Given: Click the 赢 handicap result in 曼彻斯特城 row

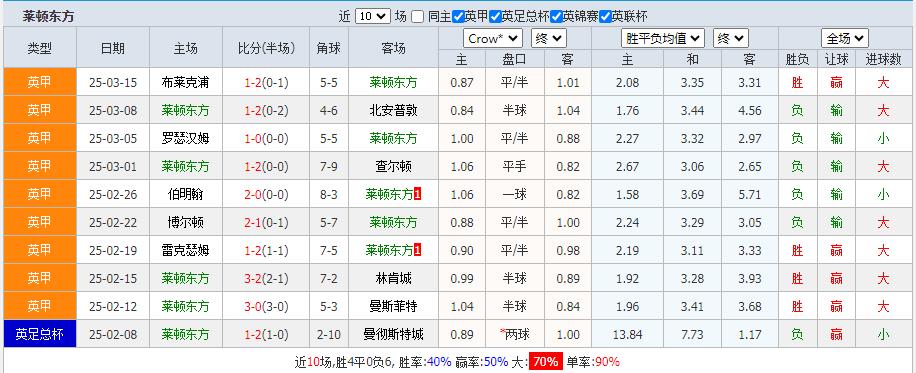Looking at the screenshot, I should (837, 334).
